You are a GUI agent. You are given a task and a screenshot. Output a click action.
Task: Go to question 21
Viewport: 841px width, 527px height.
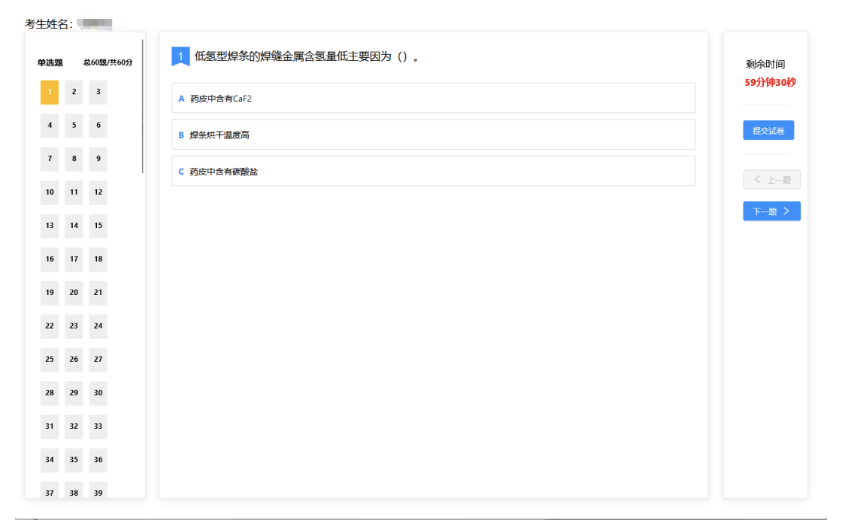point(98,293)
